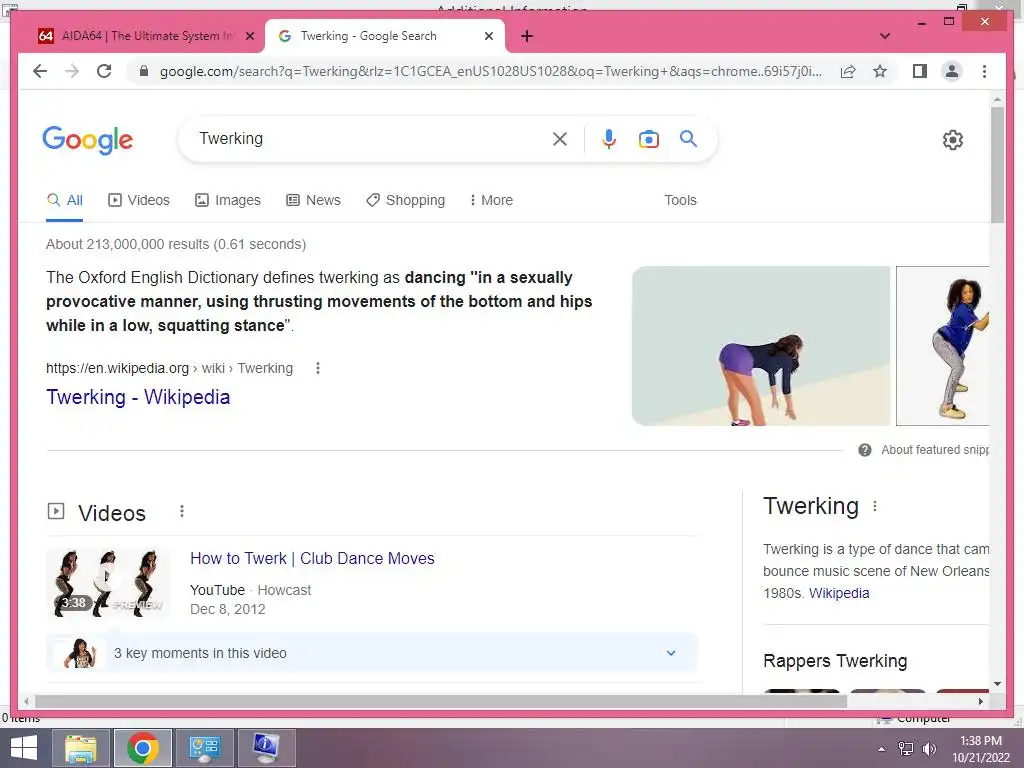Open the search Tools options
The image size is (1024, 768).
680,200
